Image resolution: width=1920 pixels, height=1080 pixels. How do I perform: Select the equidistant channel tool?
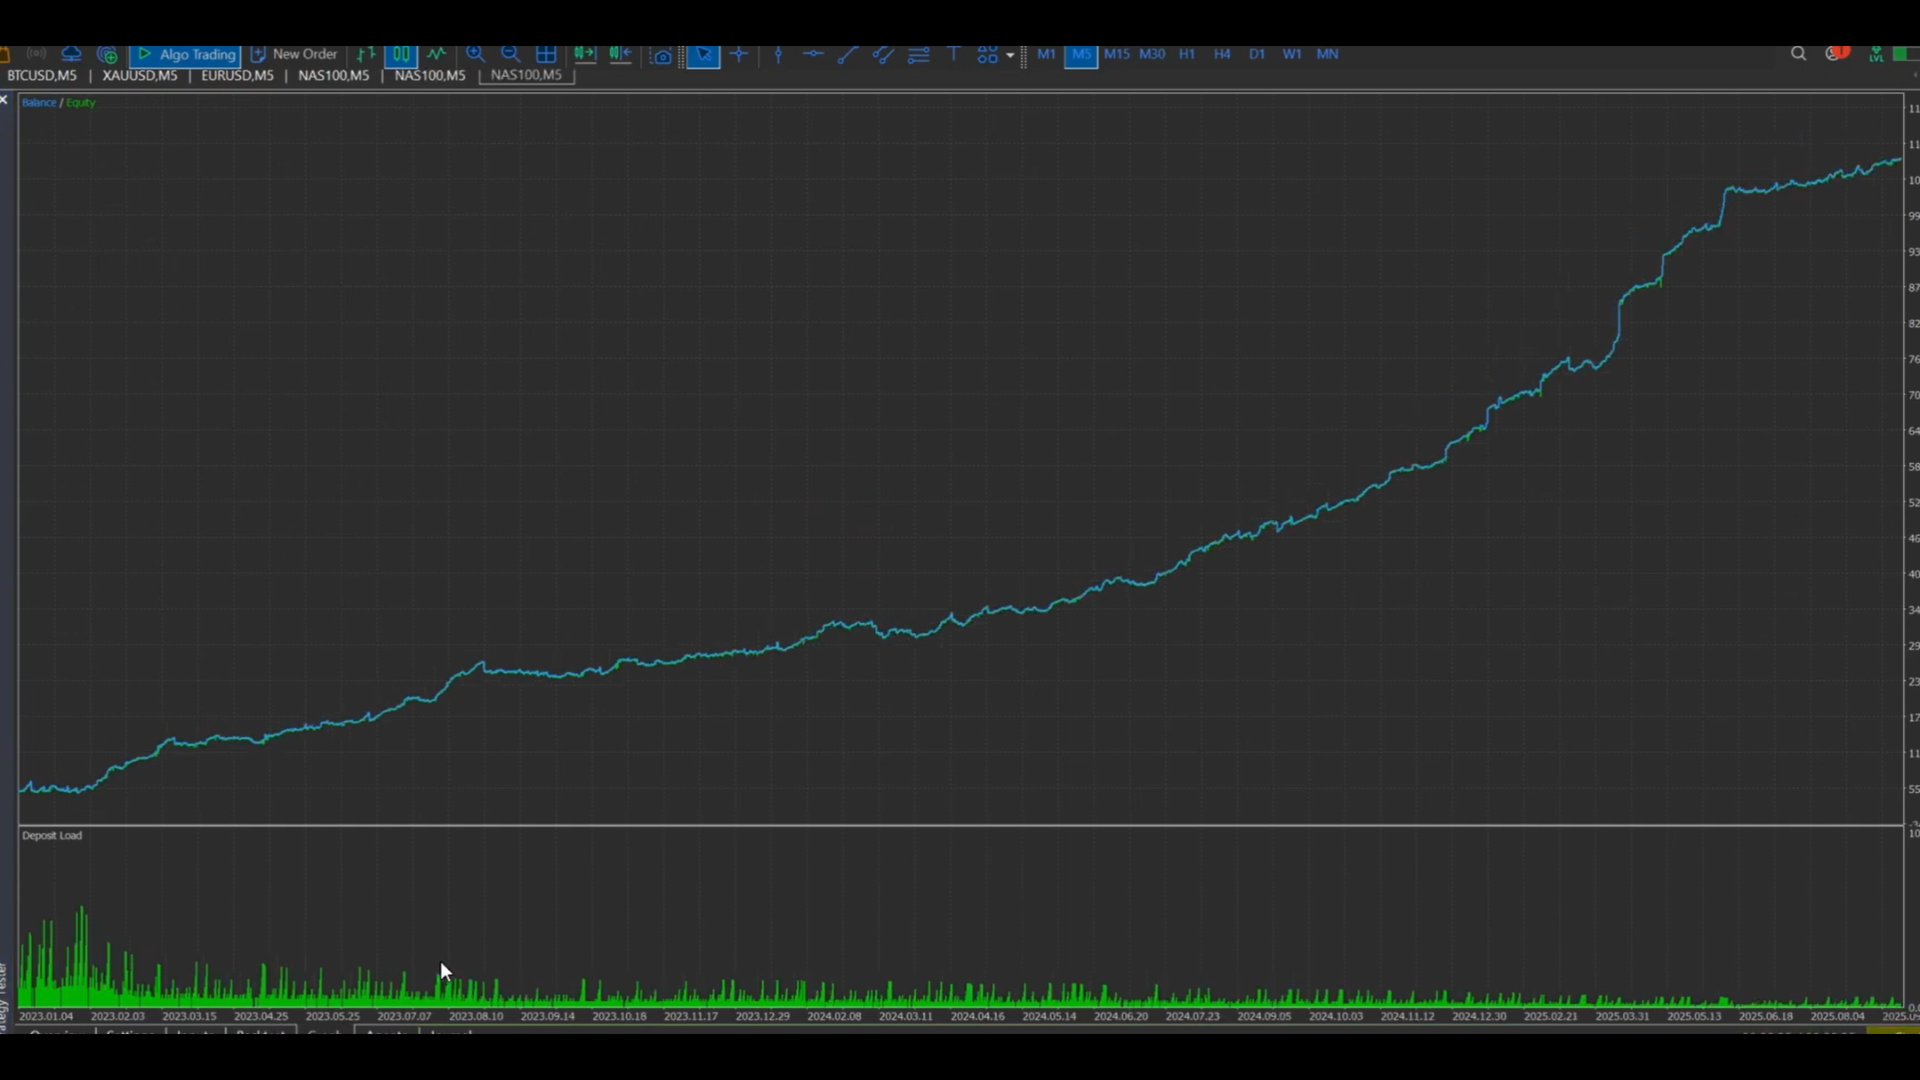tap(882, 54)
